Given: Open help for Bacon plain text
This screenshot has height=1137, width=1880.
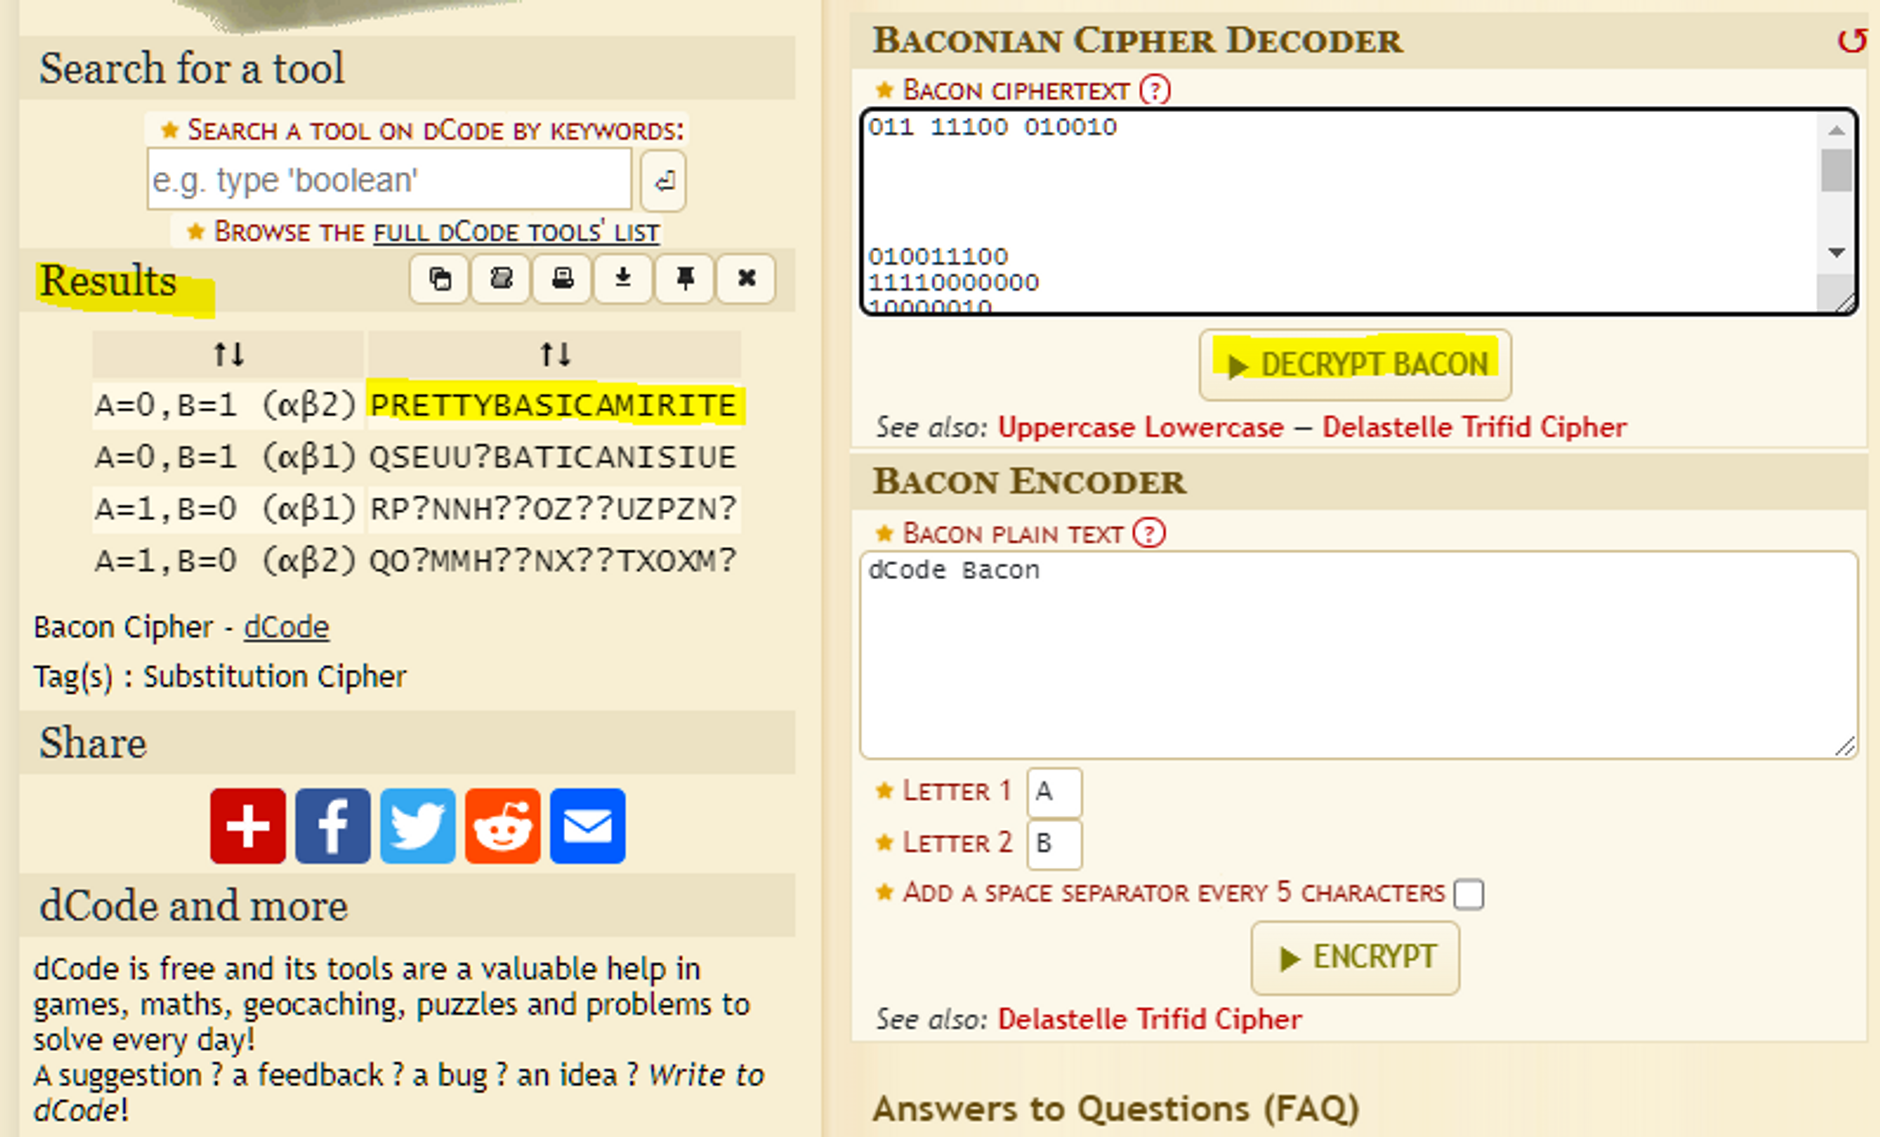Looking at the screenshot, I should pyautogui.click(x=1149, y=533).
